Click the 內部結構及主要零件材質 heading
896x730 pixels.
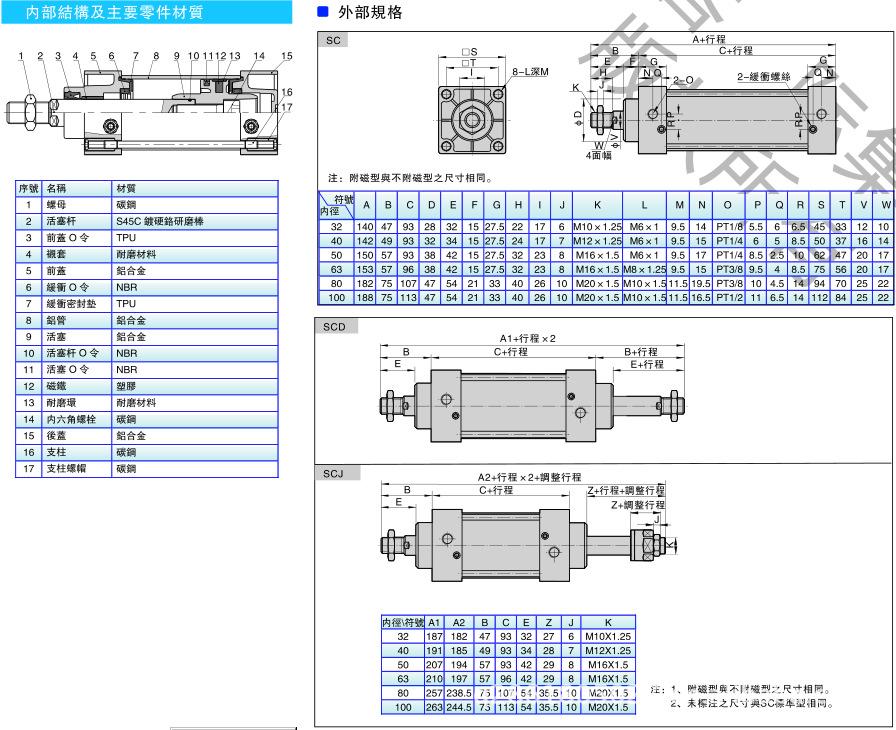114,13
